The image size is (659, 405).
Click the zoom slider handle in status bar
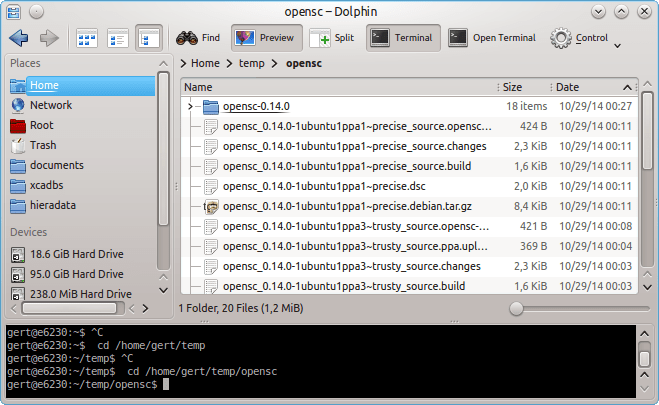click(x=516, y=309)
